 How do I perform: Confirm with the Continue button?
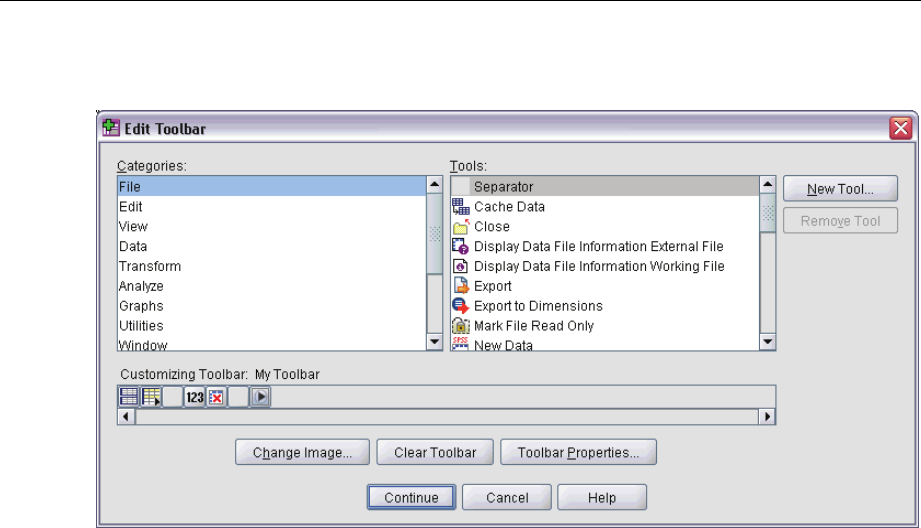(x=411, y=497)
